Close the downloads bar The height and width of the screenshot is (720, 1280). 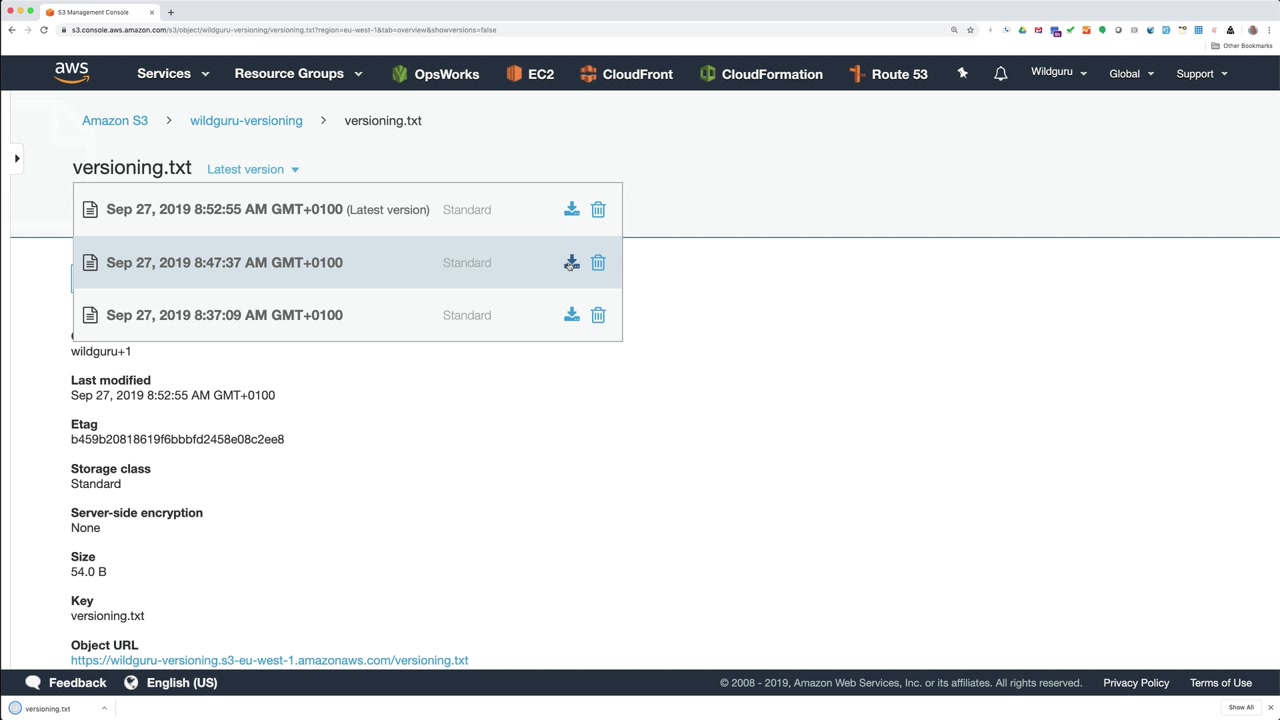pos(1270,708)
